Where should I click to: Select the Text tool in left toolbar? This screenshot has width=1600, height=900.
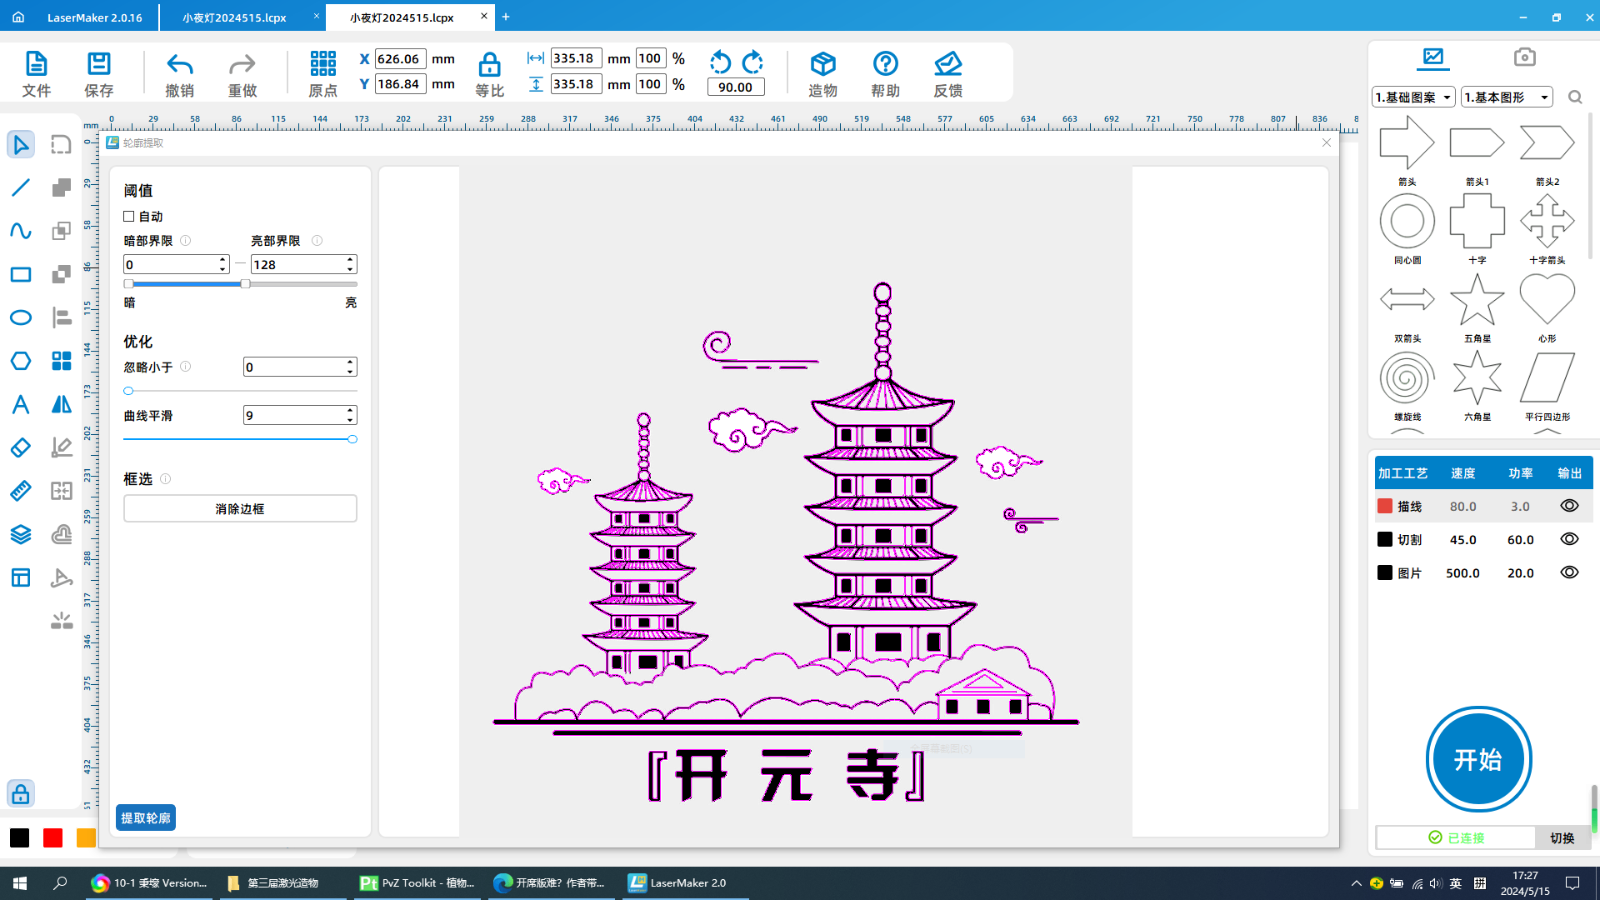click(x=21, y=404)
